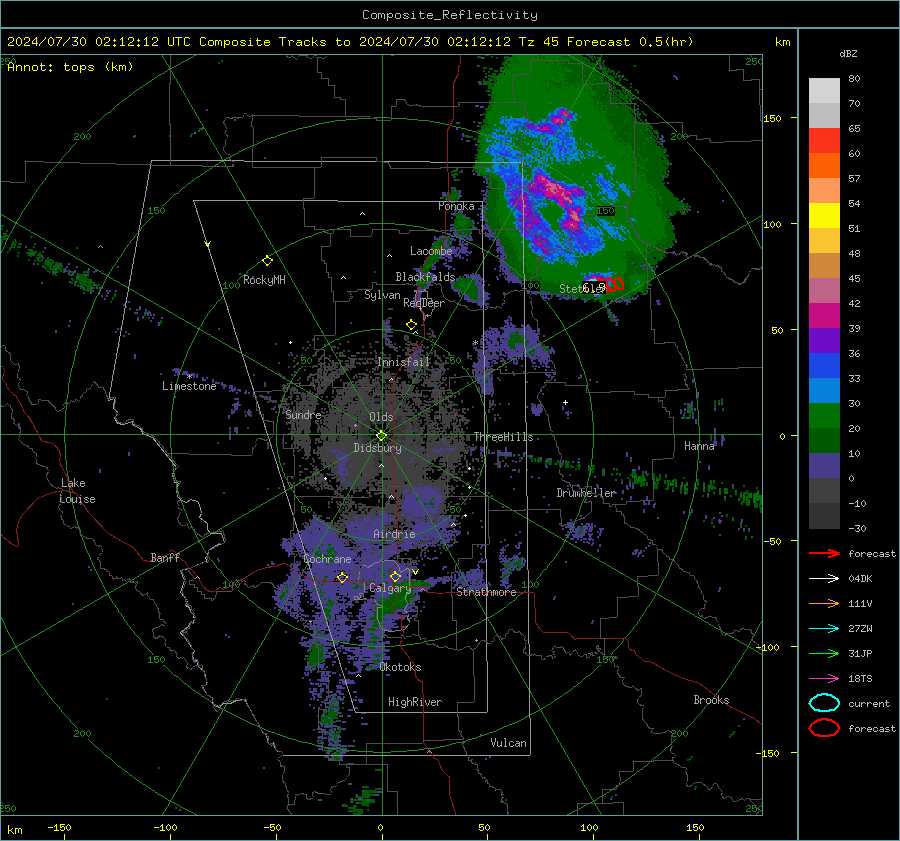Click the red swatch in dBZ scale
Screen dimensions: 900x841
[824, 141]
